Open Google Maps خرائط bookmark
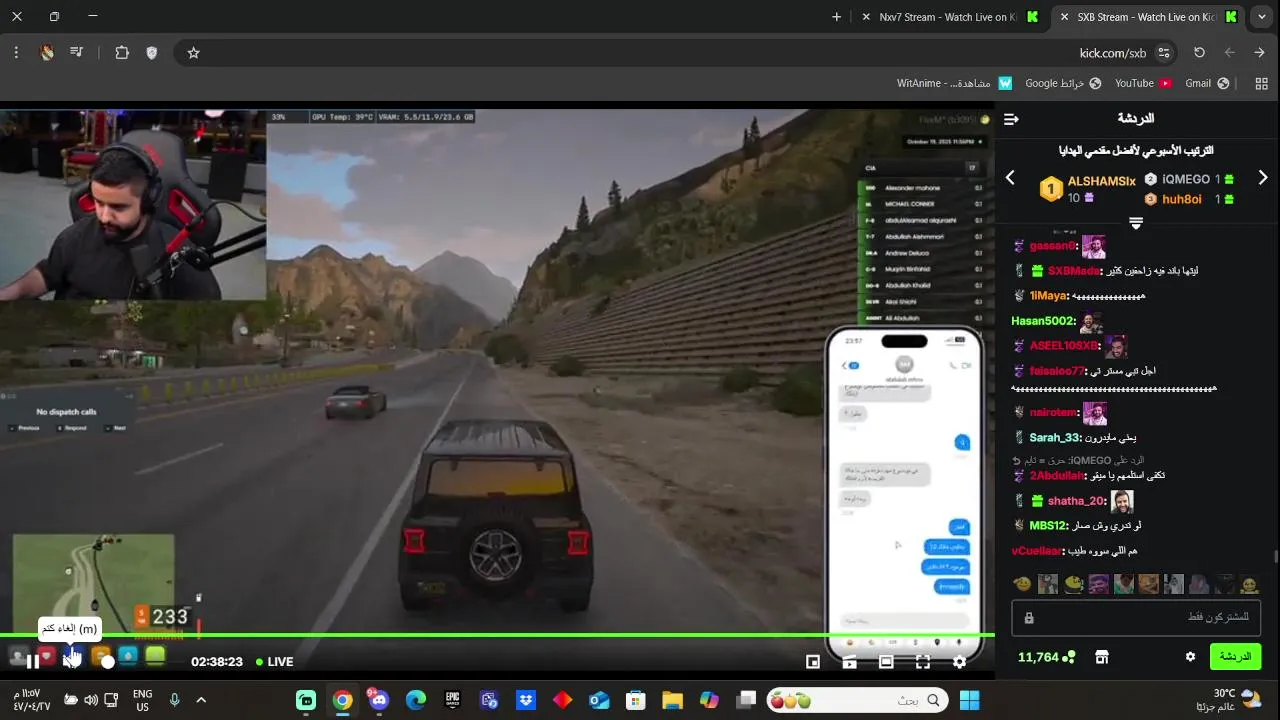 pyautogui.click(x=1063, y=83)
